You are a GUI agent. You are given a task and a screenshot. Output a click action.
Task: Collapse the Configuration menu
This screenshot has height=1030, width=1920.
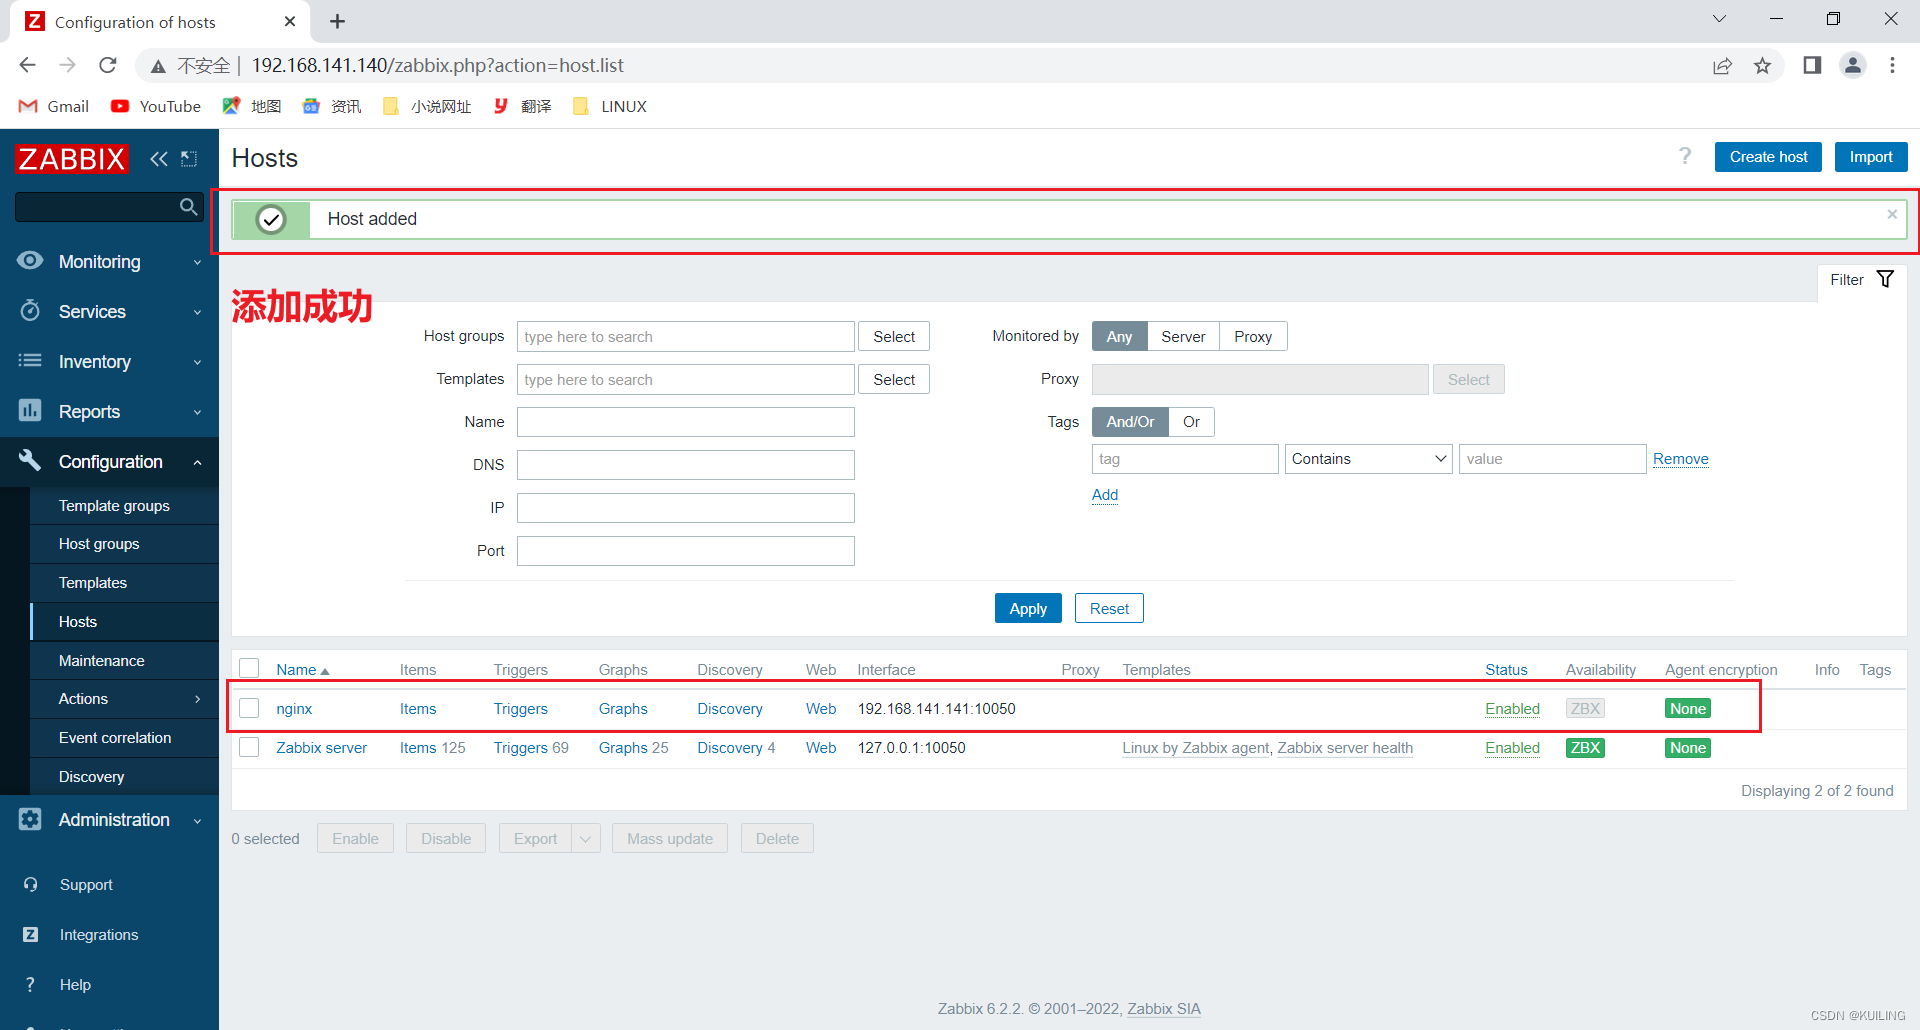109,462
